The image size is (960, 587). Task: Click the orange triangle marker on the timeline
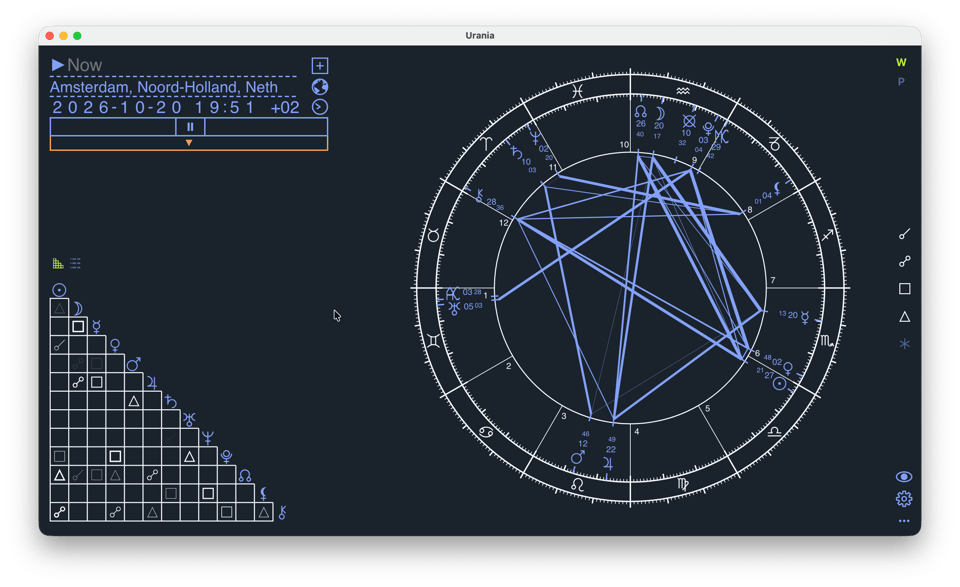click(189, 143)
